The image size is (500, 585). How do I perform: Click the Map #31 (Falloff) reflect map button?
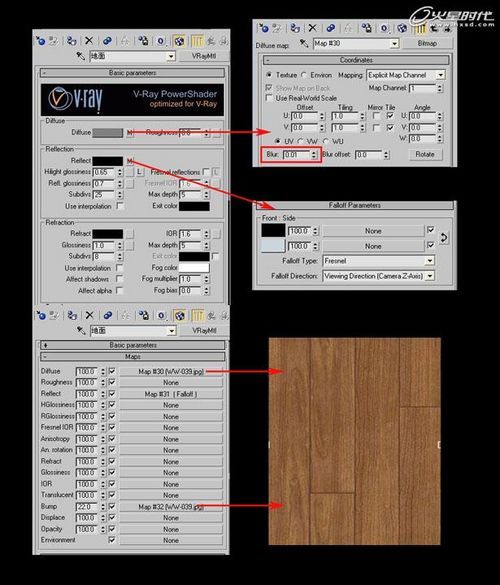[x=171, y=394]
